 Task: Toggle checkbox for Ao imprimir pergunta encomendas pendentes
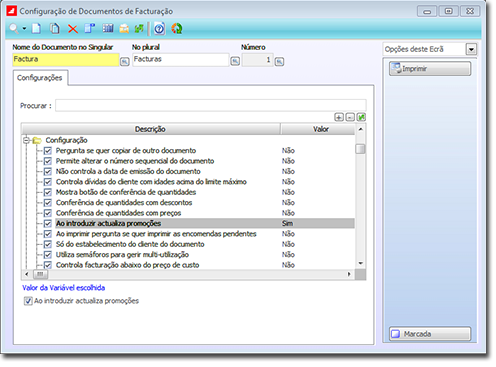click(48, 234)
